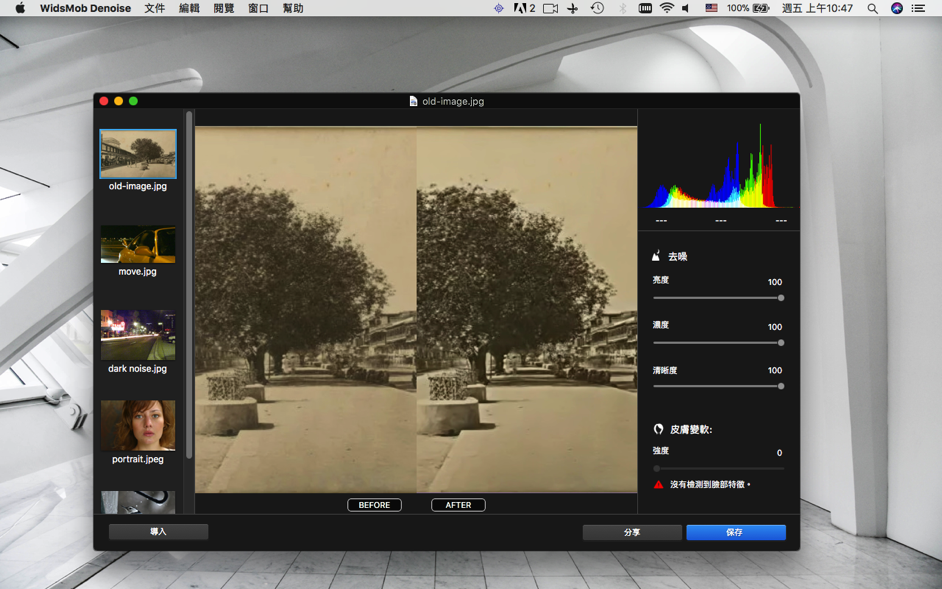Viewport: 942px width, 589px height.
Task: Open the US input source flag menu
Action: (711, 8)
